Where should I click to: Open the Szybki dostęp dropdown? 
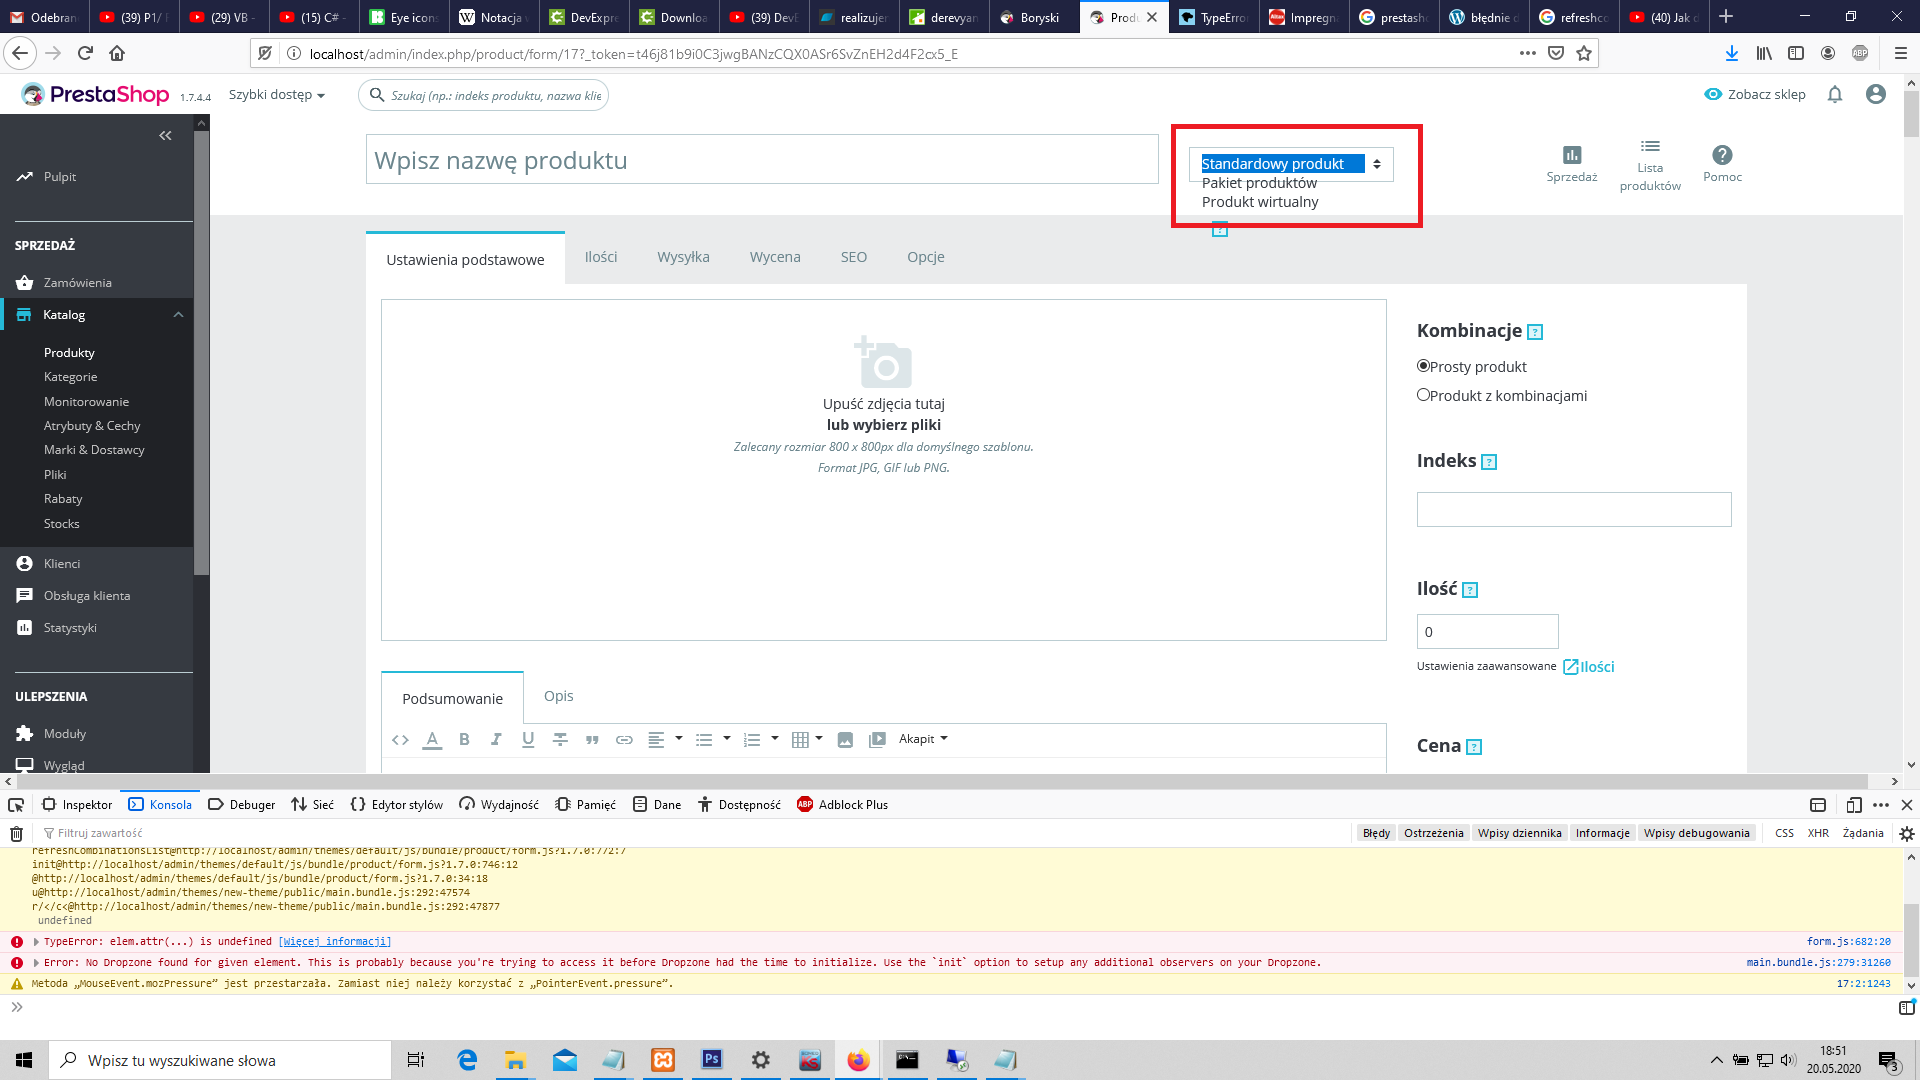click(277, 95)
